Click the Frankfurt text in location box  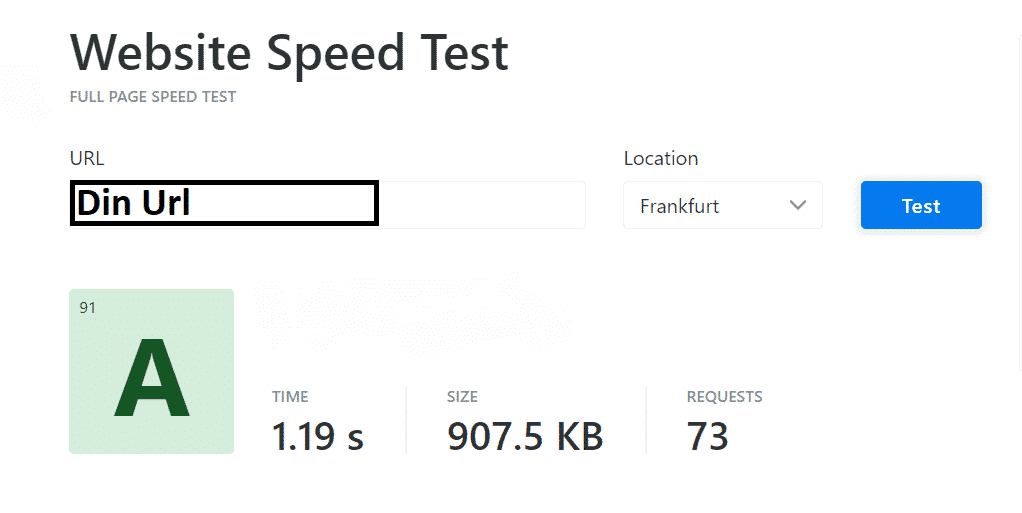(x=679, y=207)
